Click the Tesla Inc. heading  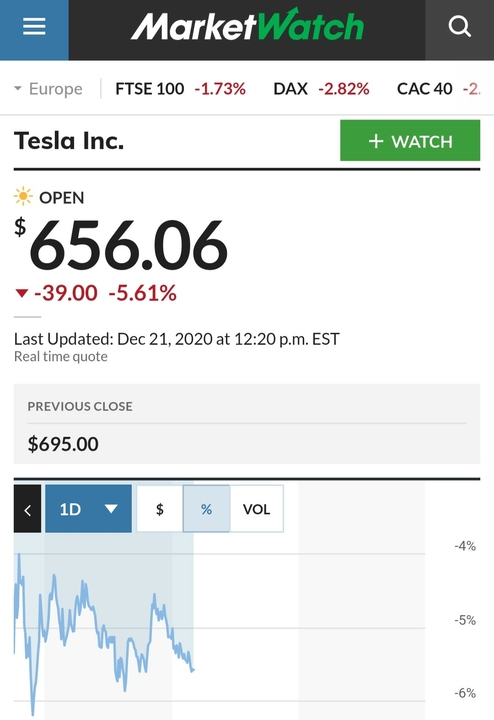pyautogui.click(x=69, y=141)
